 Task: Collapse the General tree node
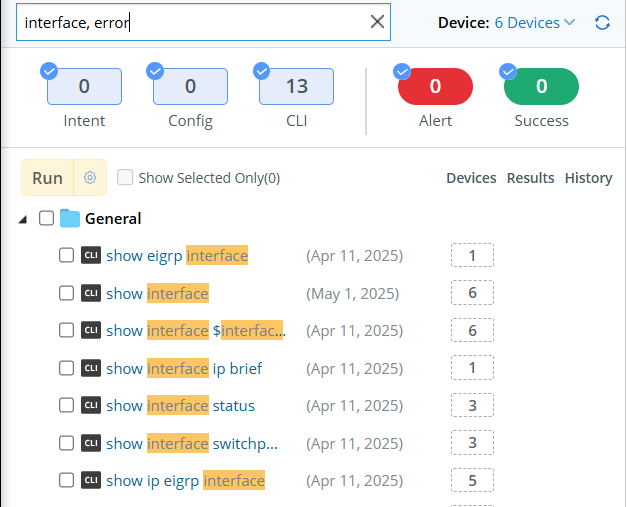point(23,219)
